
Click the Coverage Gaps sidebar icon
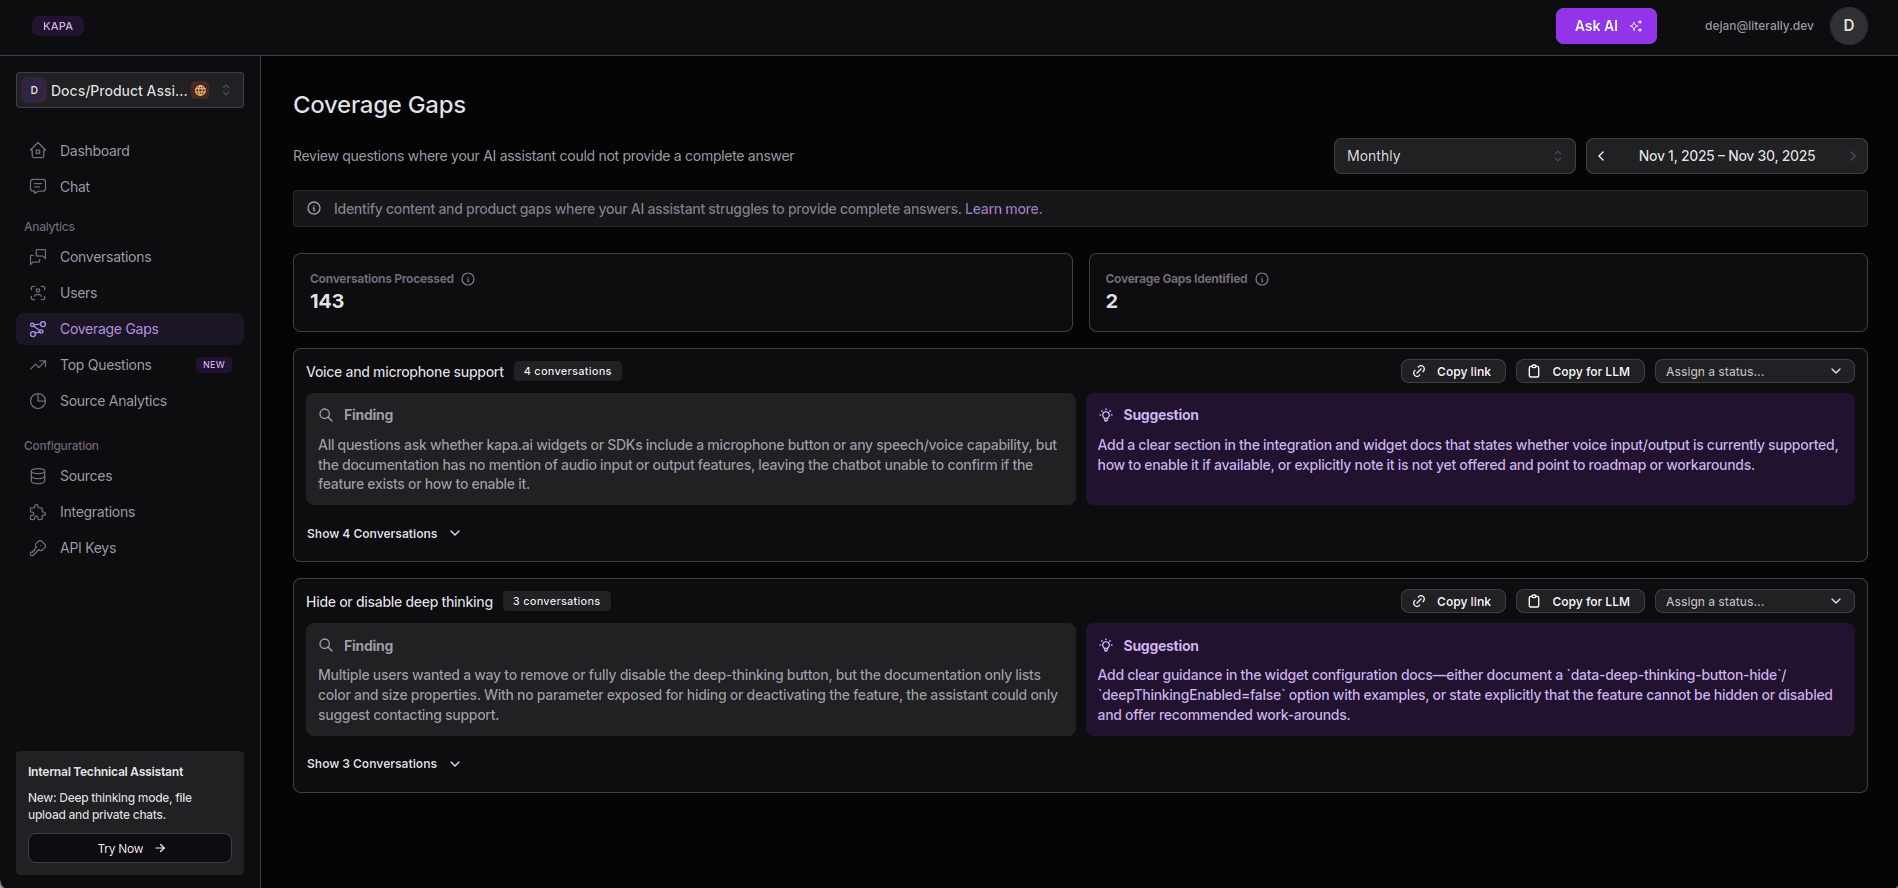(x=38, y=329)
